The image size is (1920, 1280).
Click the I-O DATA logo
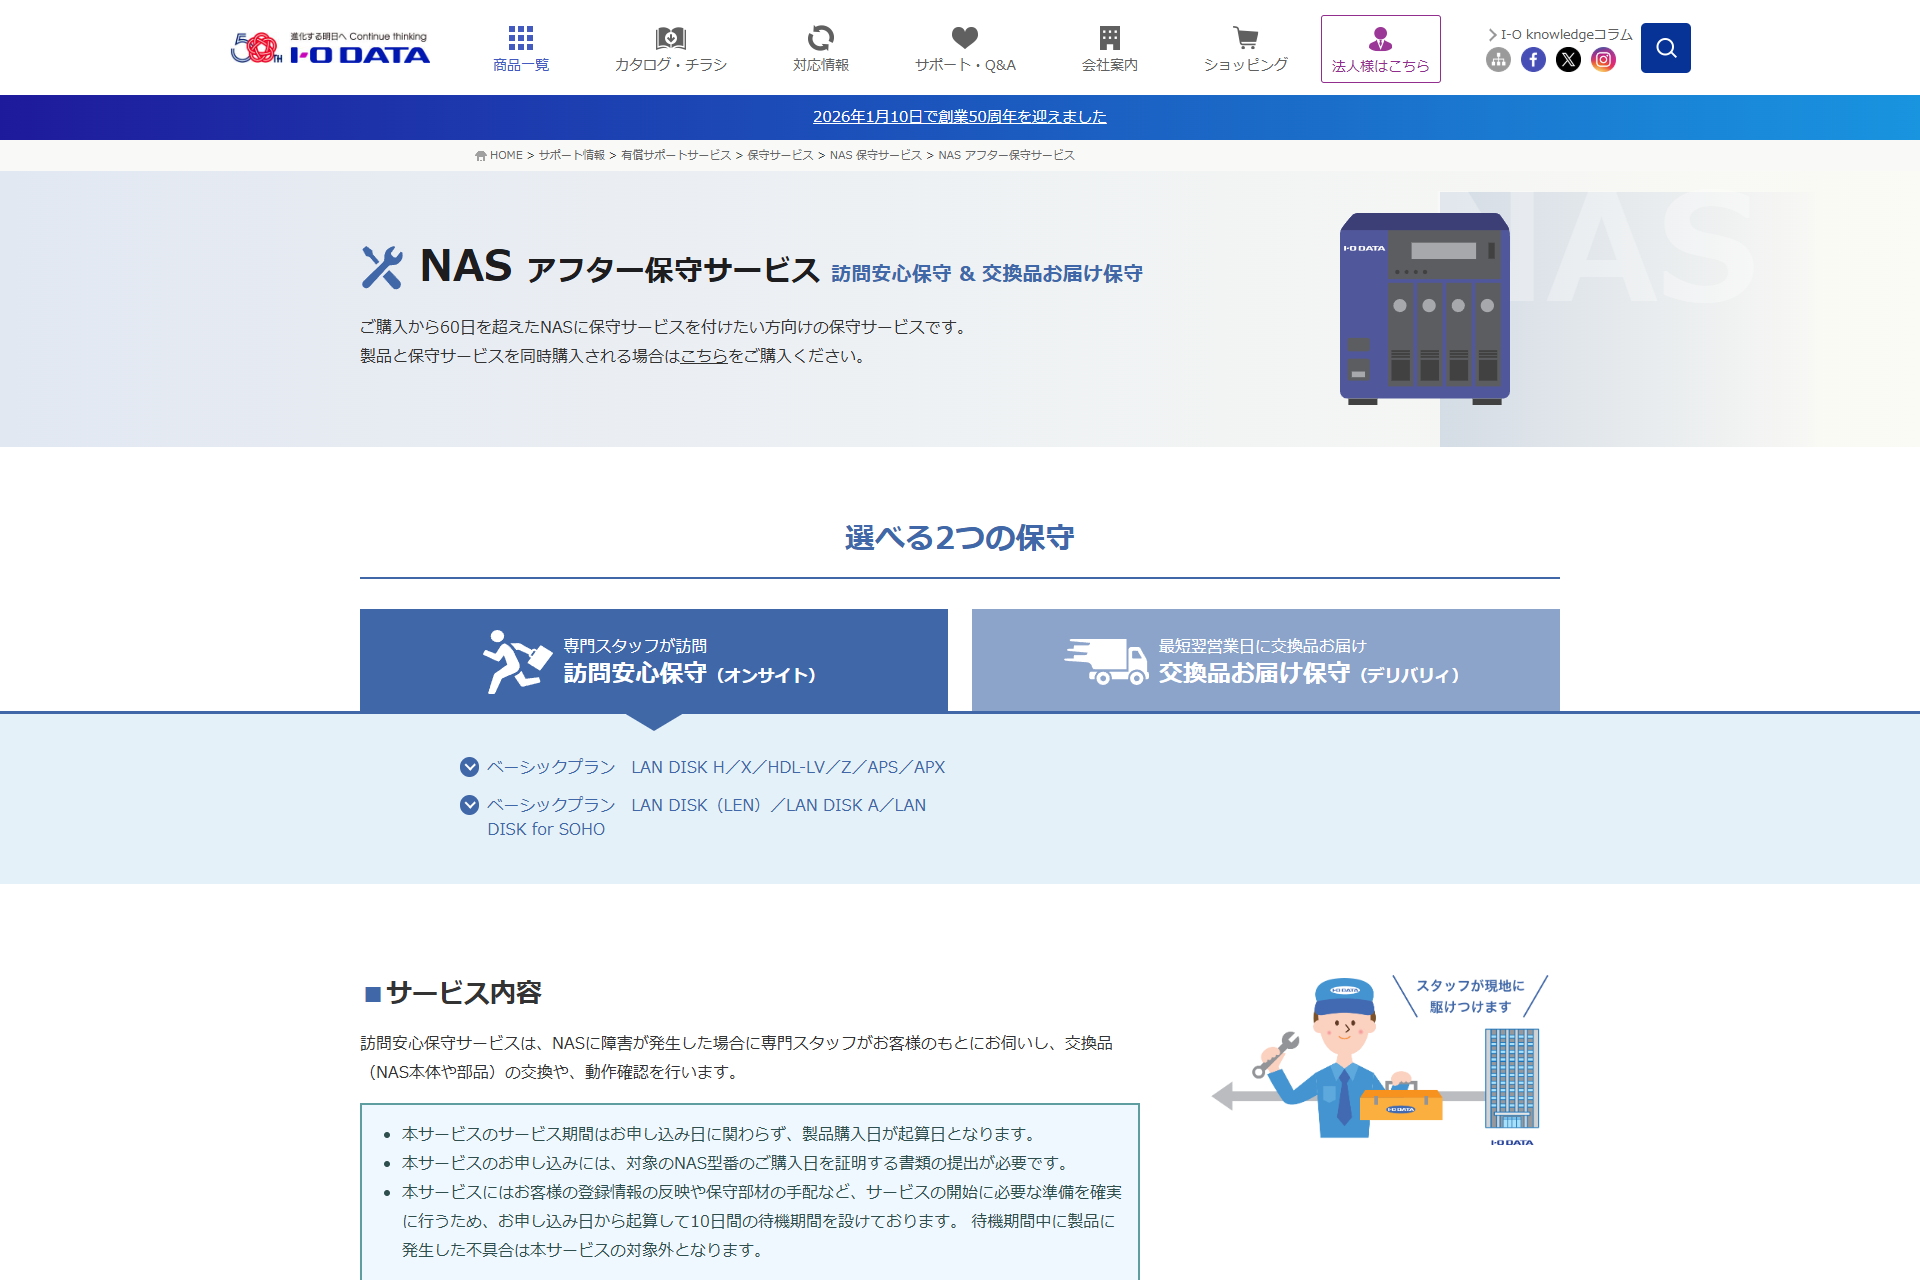330,48
